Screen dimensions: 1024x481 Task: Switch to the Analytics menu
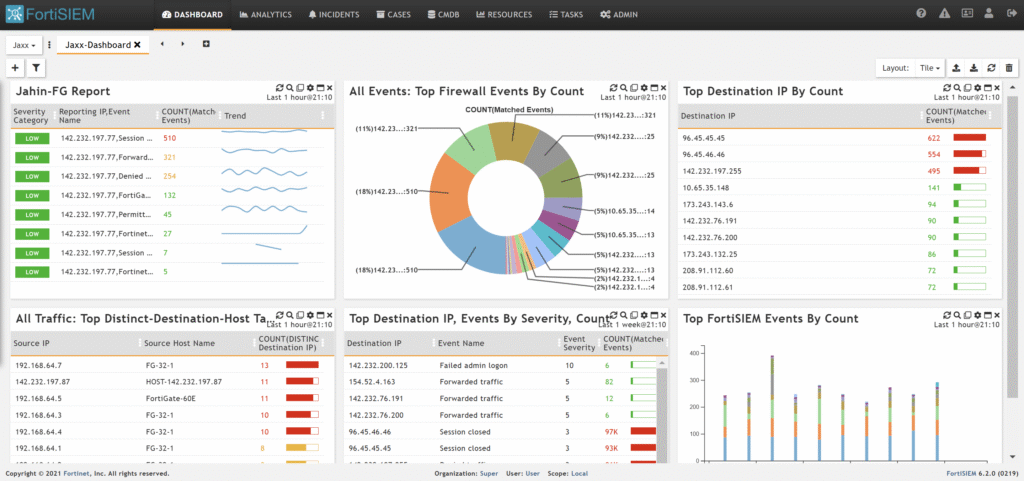265,15
